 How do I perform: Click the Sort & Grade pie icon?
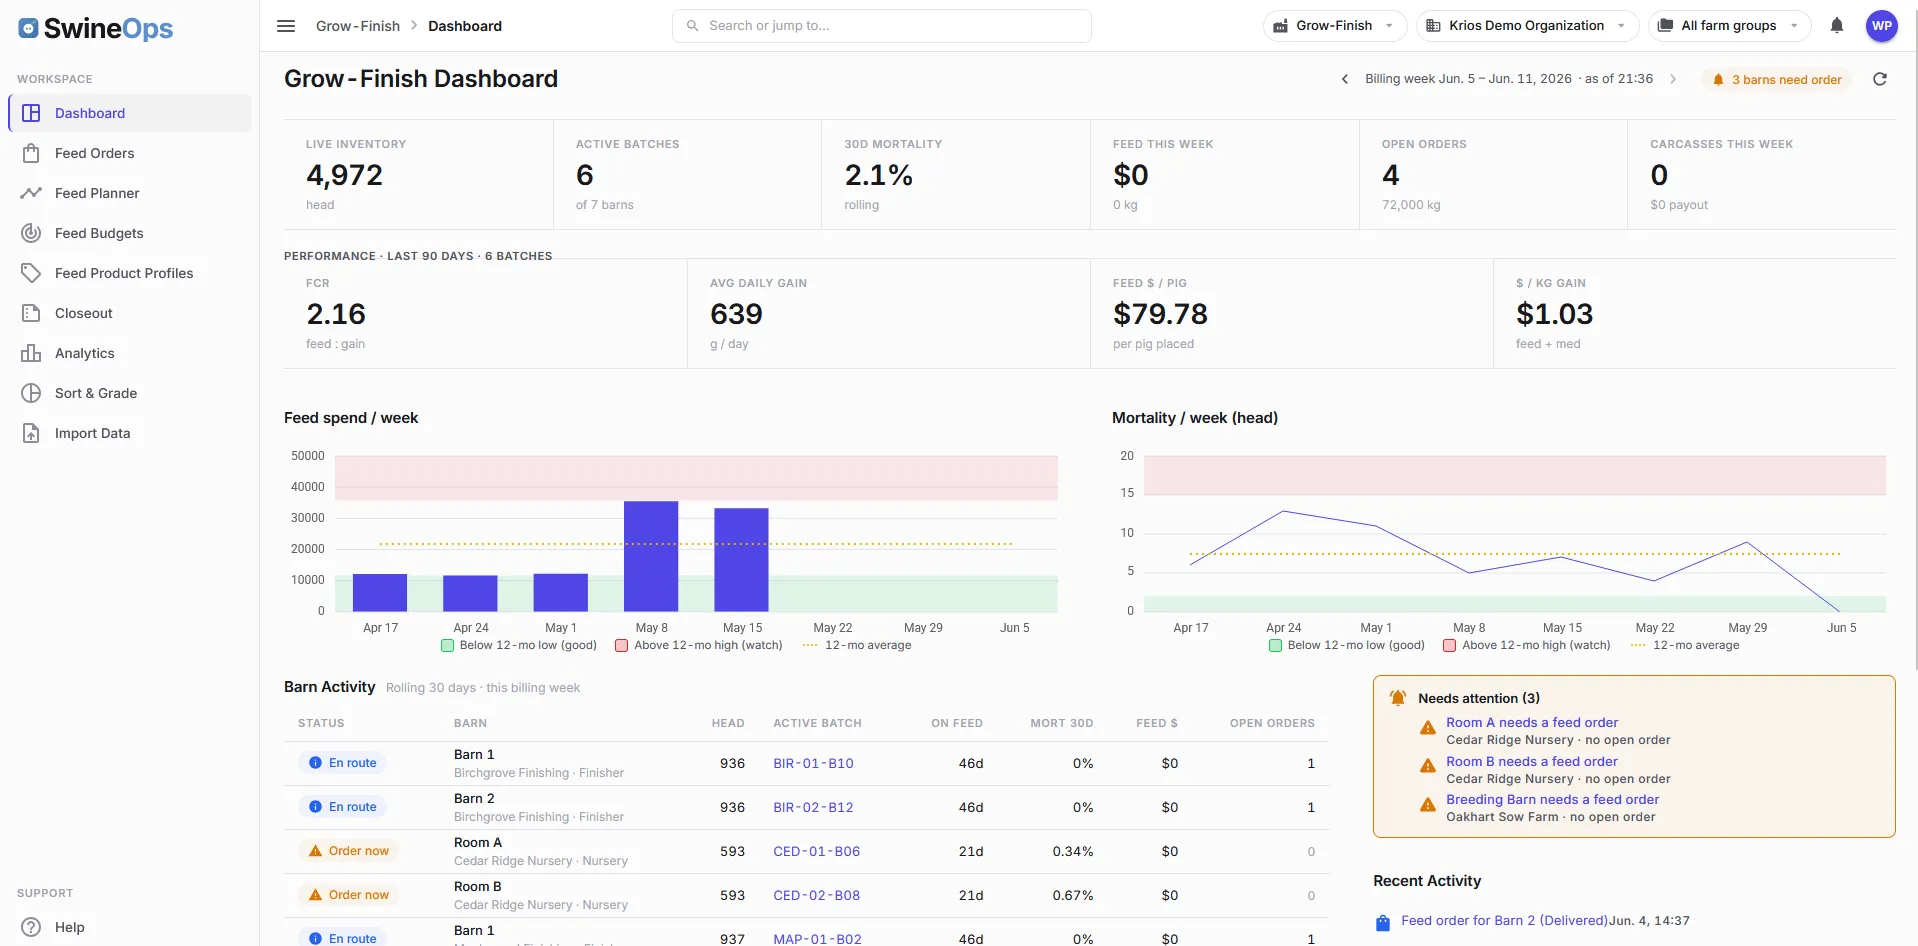click(31, 393)
